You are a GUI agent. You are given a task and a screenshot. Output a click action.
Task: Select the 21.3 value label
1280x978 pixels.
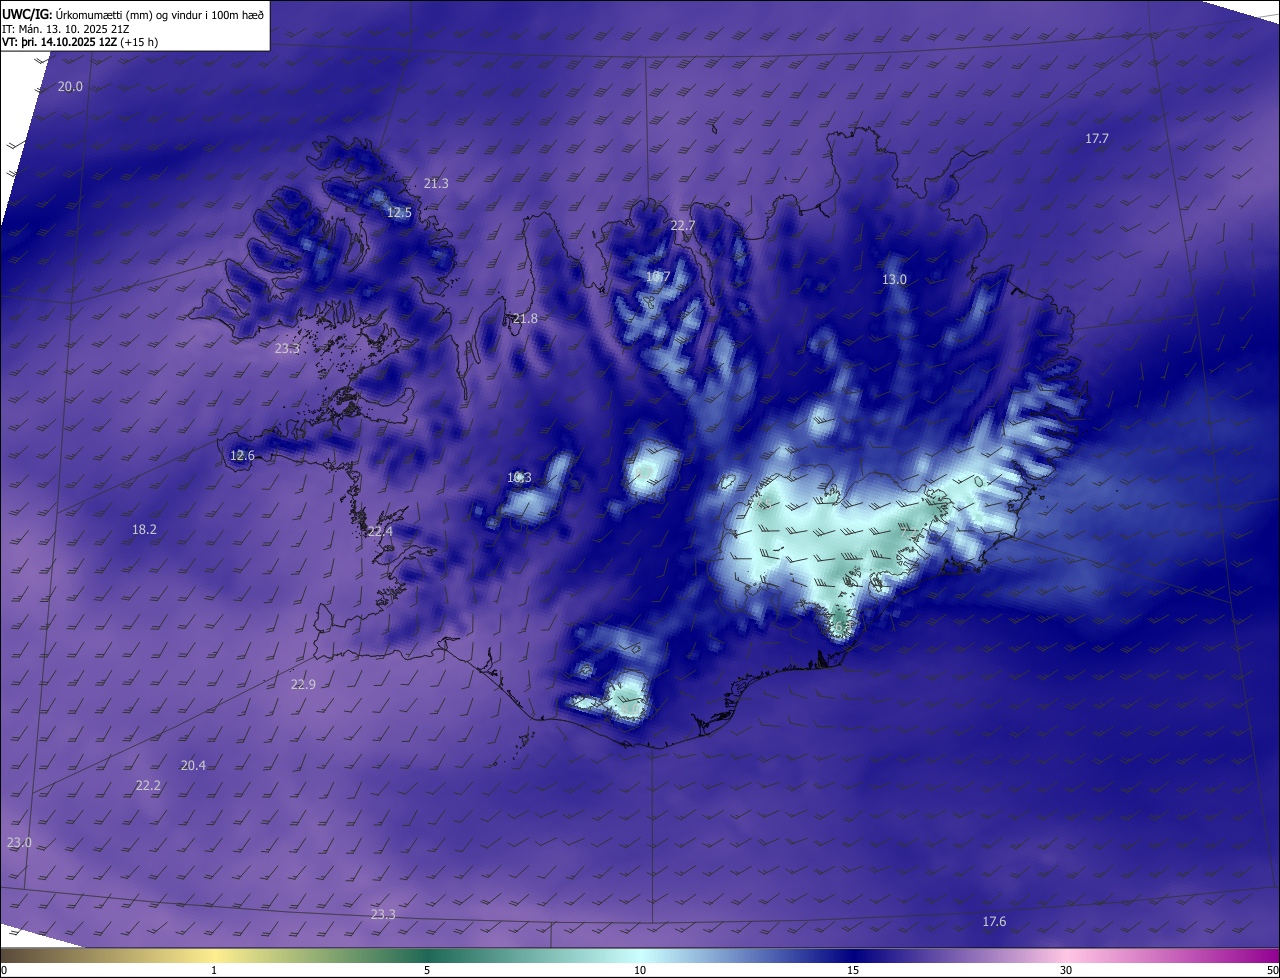[x=436, y=184]
